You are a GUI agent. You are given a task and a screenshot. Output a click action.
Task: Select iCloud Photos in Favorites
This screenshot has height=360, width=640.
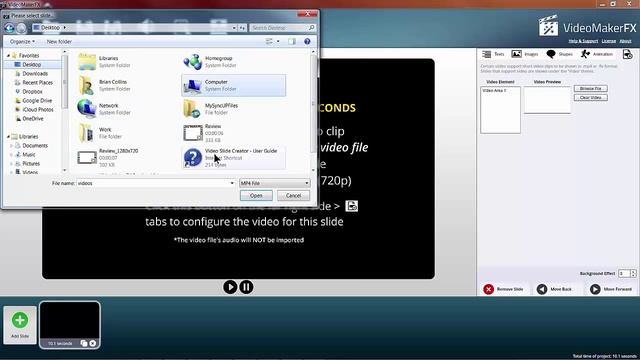coord(38,109)
